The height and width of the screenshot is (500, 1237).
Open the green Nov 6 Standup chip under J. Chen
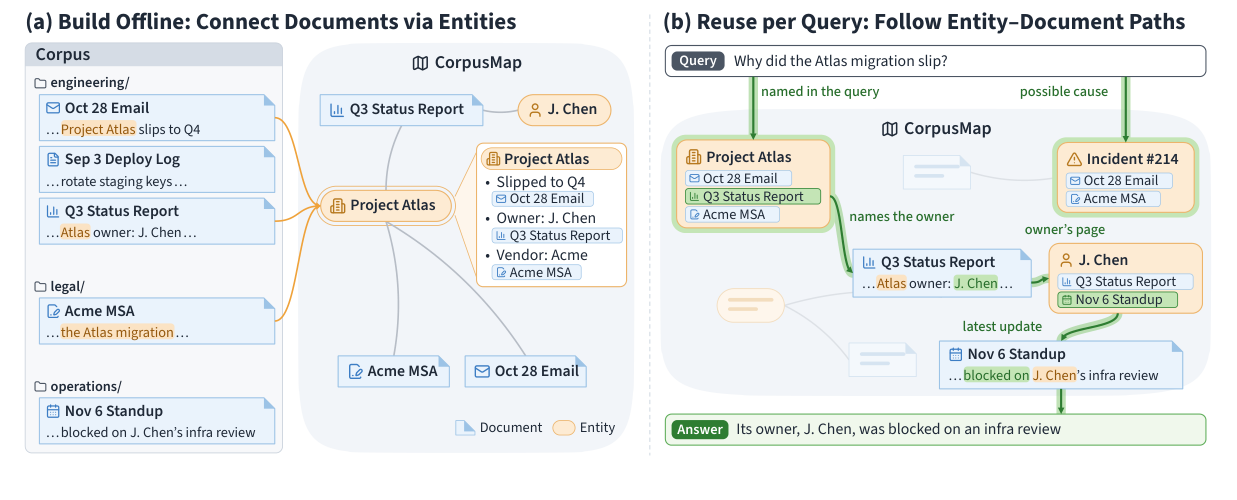(x=1117, y=300)
